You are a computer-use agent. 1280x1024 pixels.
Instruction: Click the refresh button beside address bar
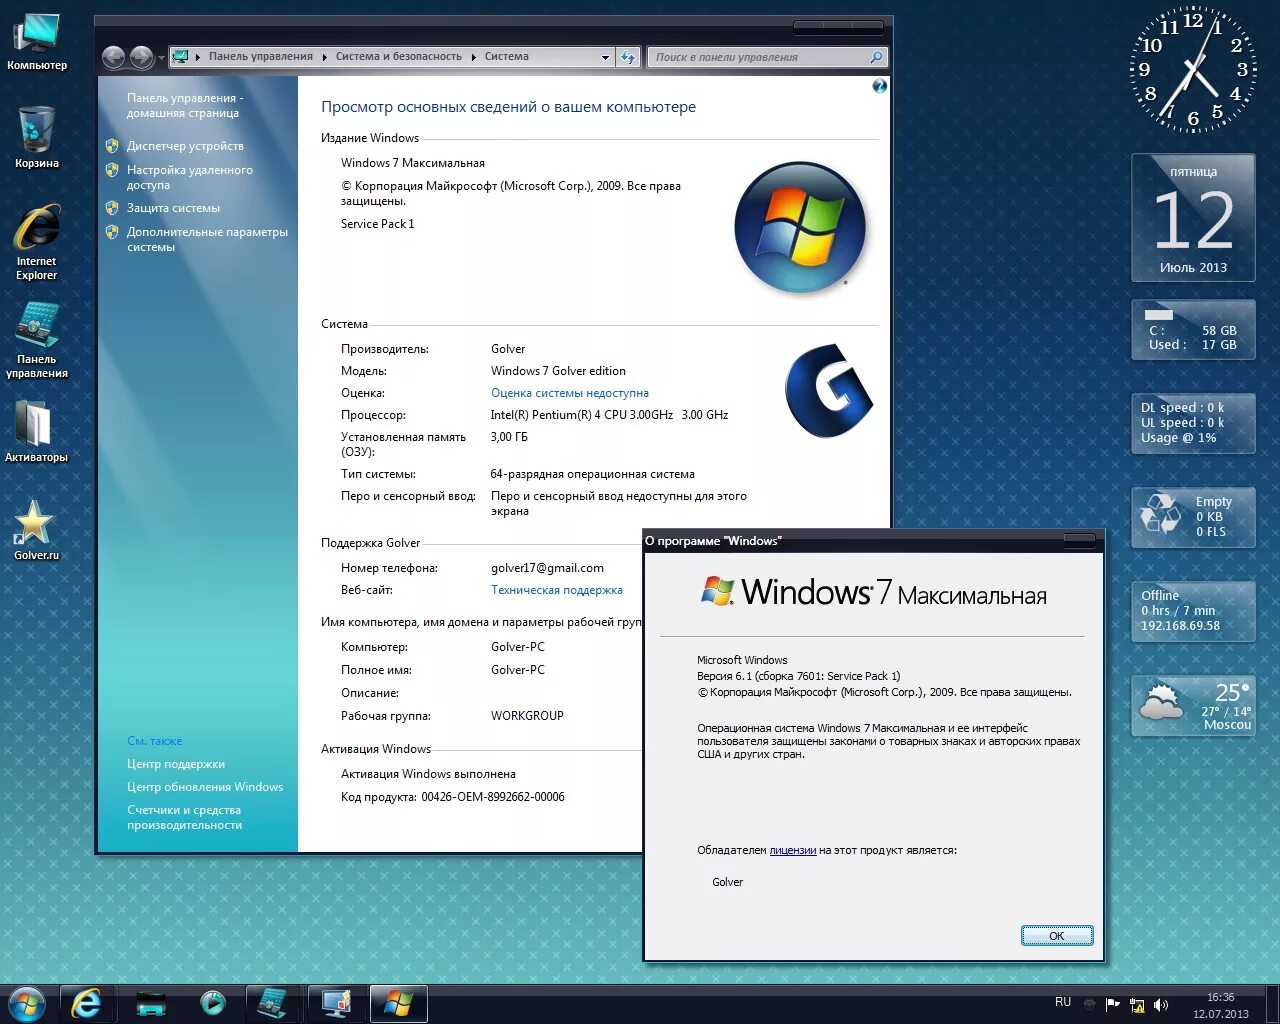tap(628, 57)
